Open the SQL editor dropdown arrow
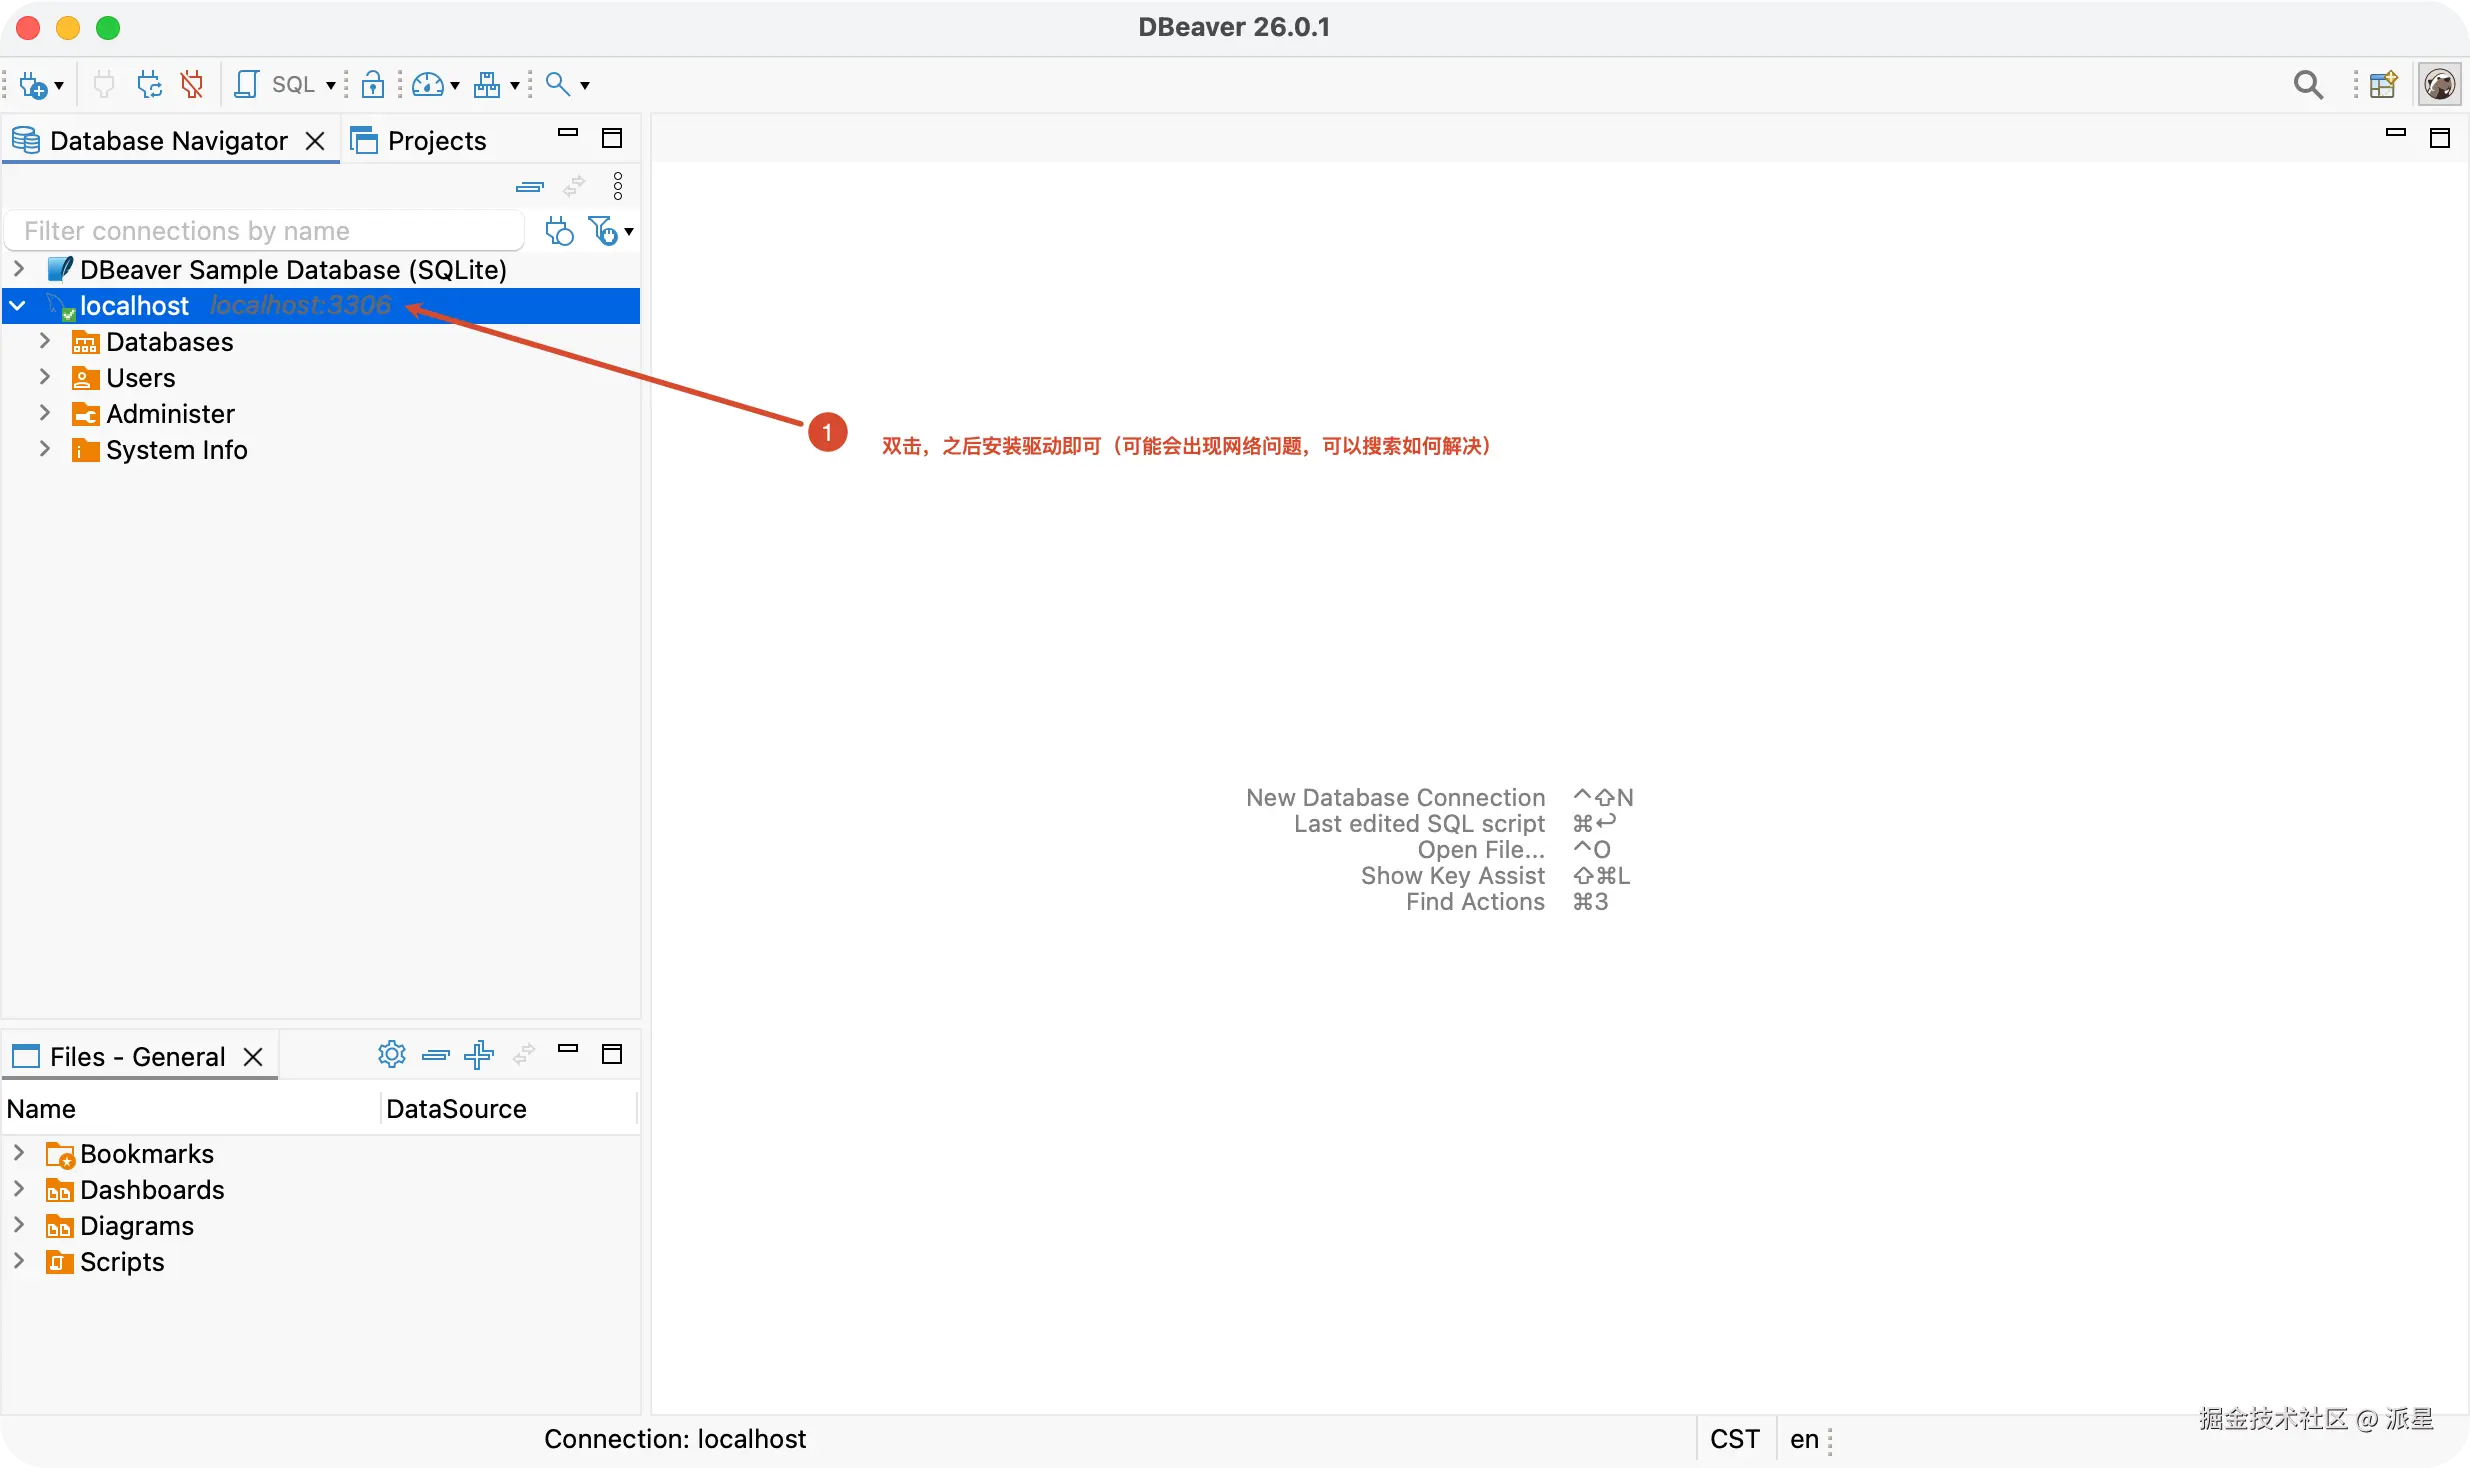The width and height of the screenshot is (2470, 1468). (x=331, y=86)
